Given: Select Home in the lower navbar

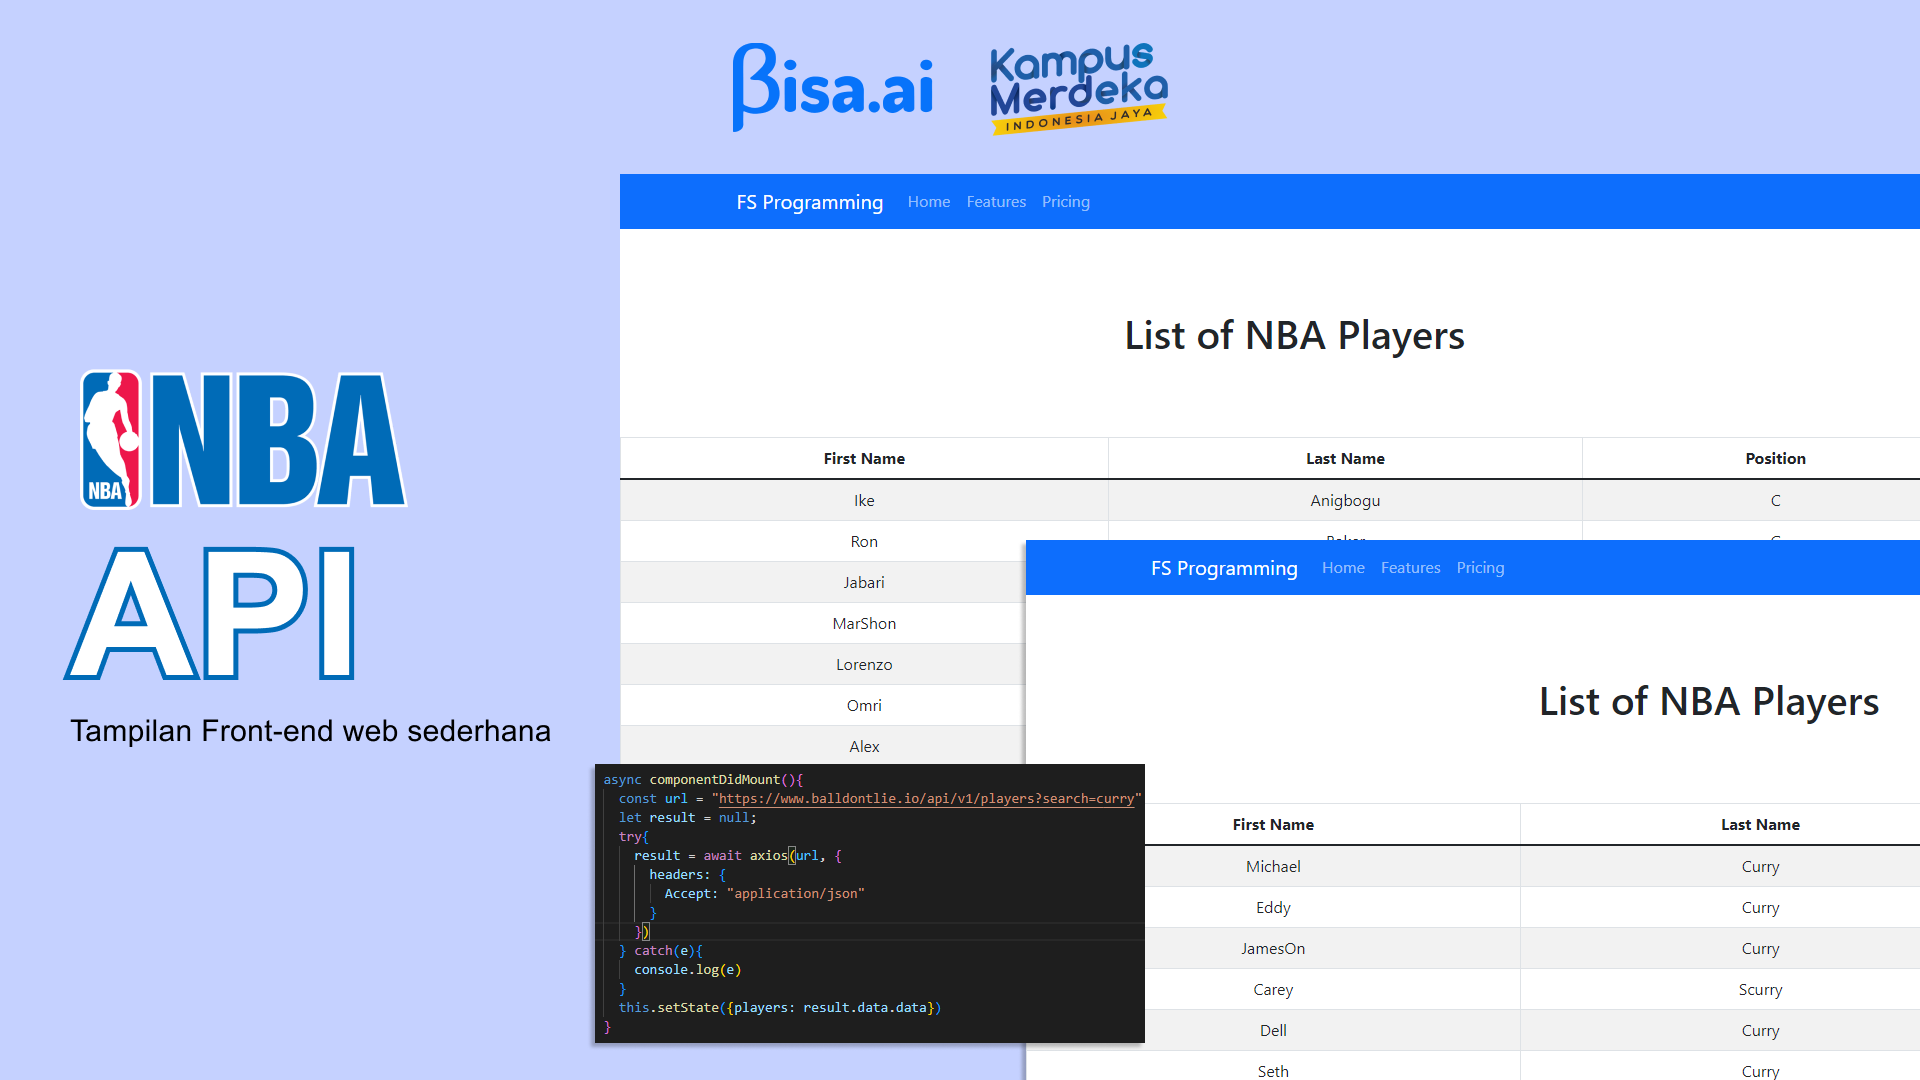Looking at the screenshot, I should [1343, 568].
